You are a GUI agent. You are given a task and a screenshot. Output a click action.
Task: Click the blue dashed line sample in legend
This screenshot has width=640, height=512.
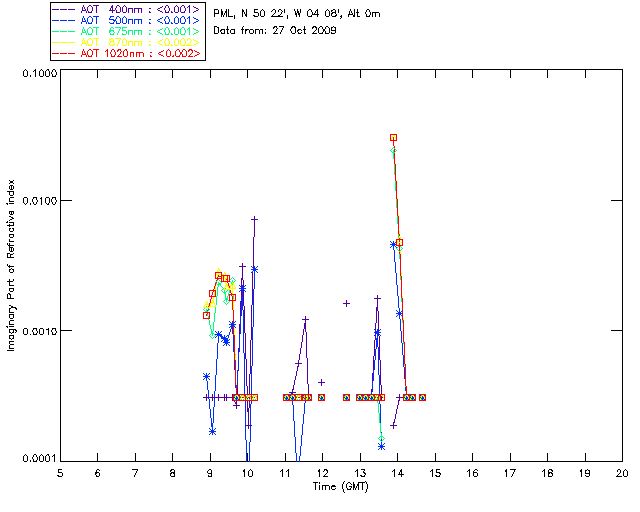[64, 20]
